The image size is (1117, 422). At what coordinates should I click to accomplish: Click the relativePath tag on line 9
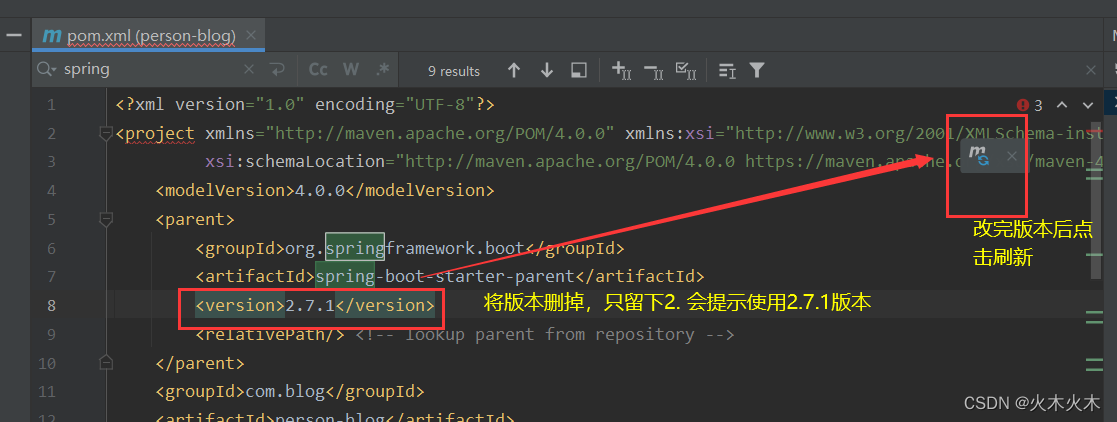click(x=271, y=334)
